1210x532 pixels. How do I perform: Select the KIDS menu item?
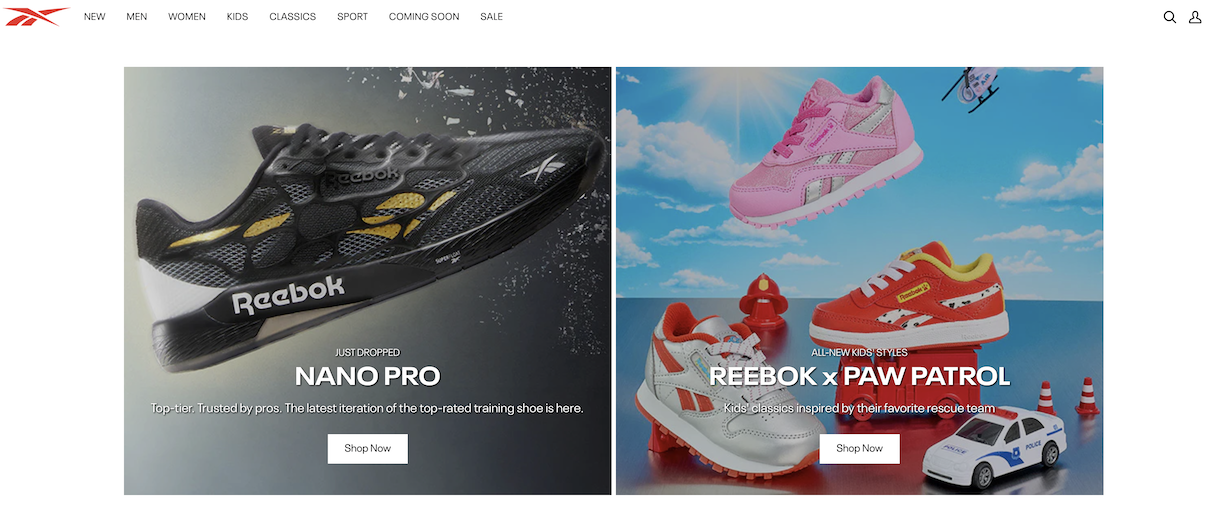pyautogui.click(x=238, y=17)
